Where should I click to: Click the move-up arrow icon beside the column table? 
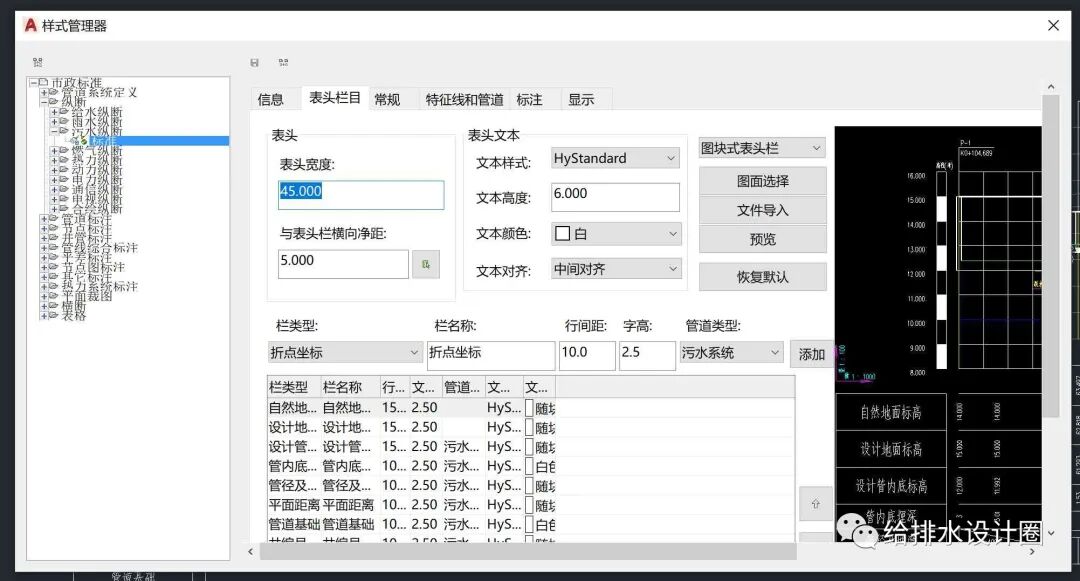[817, 505]
